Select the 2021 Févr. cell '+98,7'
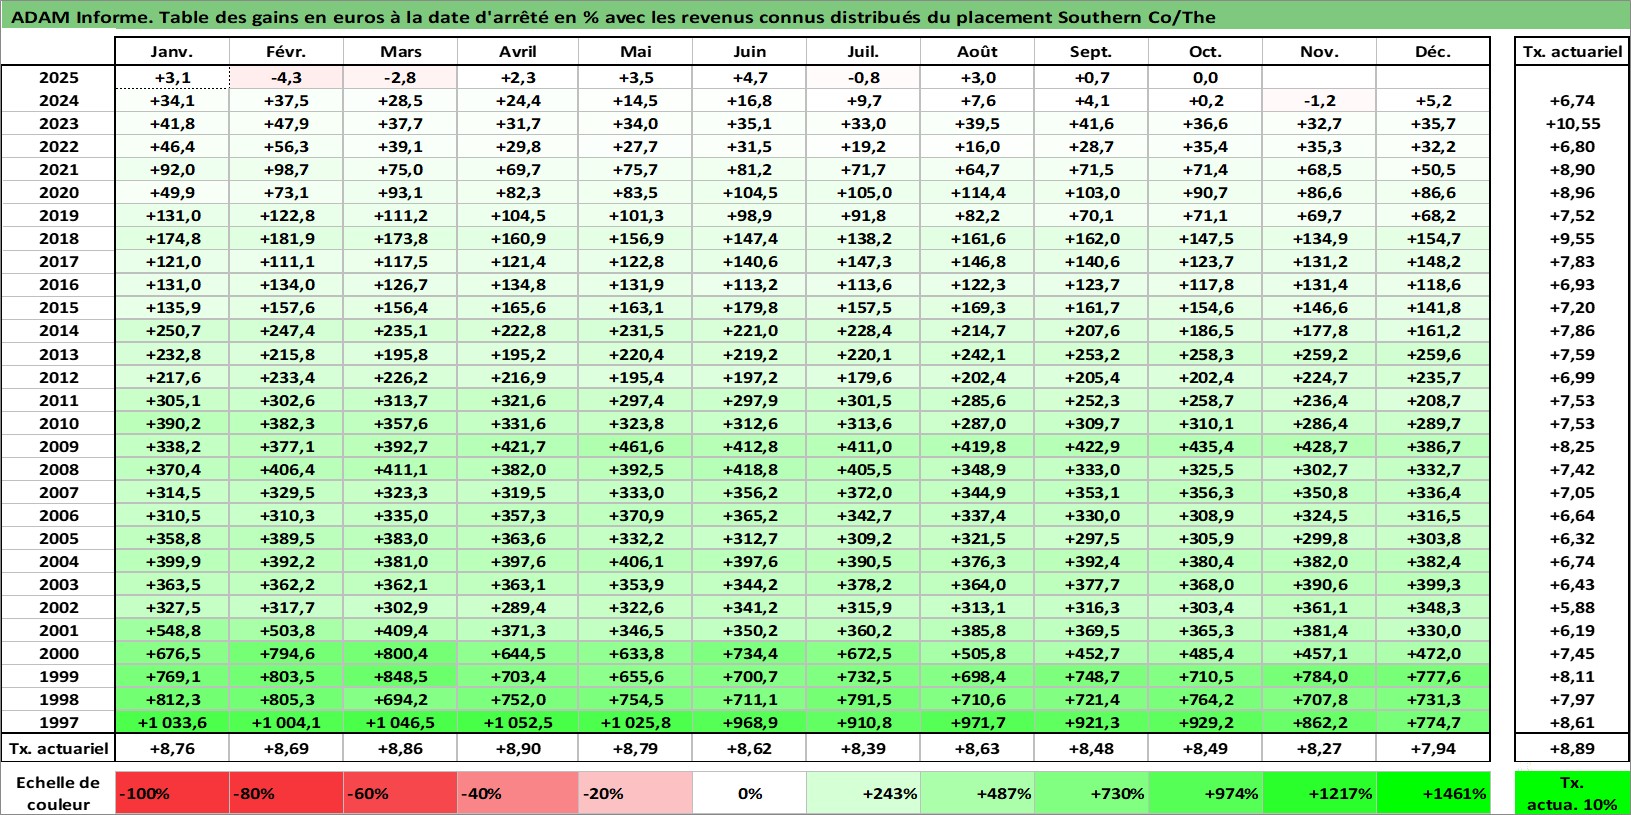Screen dimensions: 1631x815 [x=286, y=169]
